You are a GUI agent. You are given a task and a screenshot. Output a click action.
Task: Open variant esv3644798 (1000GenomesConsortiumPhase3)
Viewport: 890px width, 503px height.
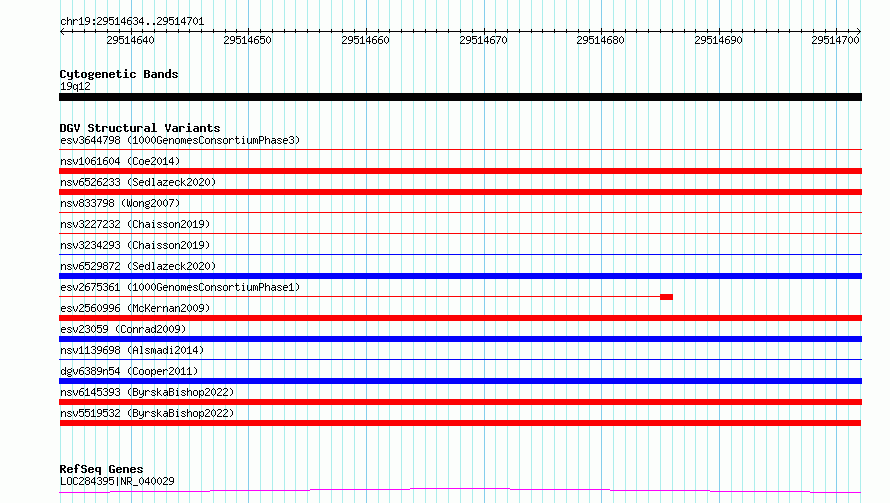tap(180, 140)
